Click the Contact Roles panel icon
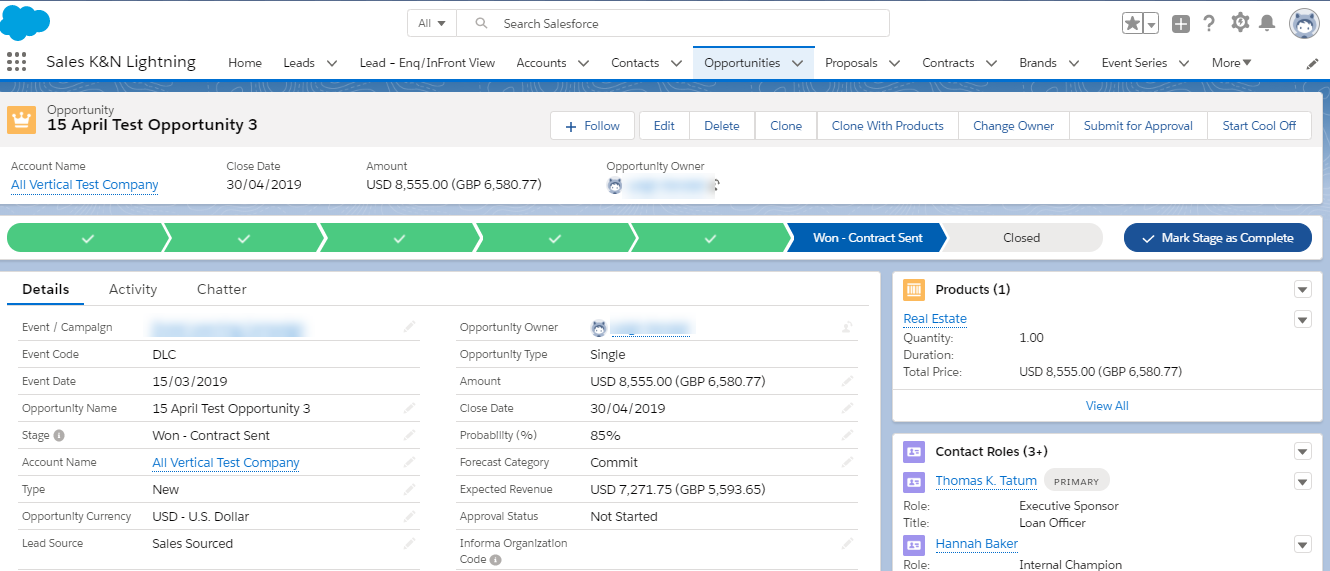 click(x=914, y=451)
